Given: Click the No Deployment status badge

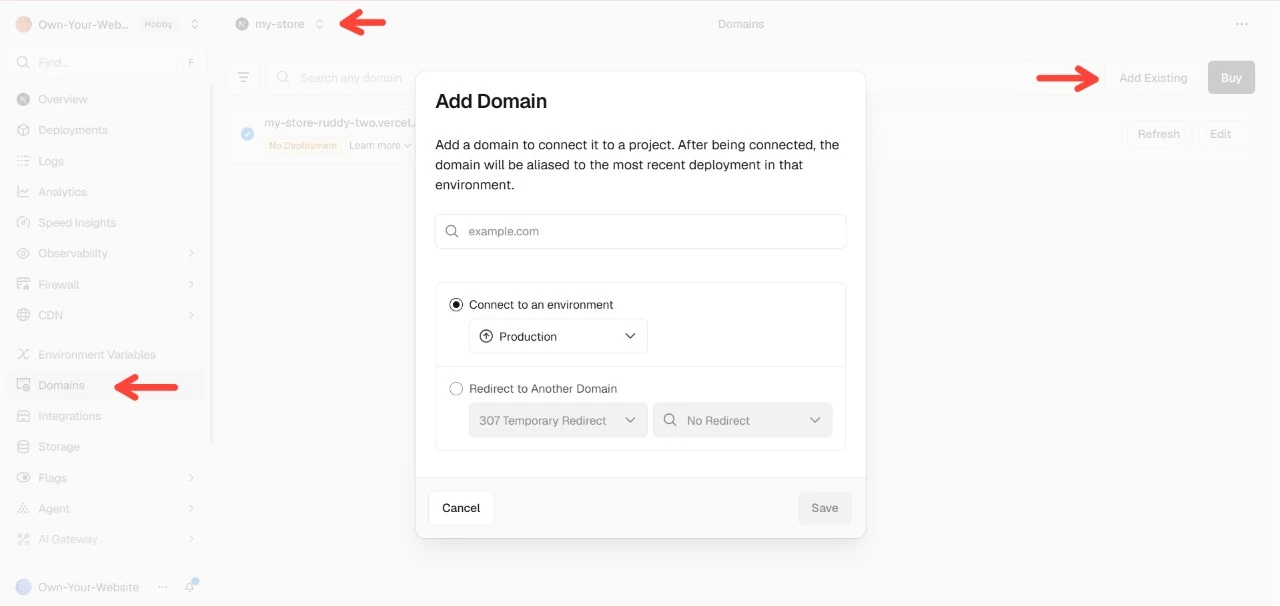Looking at the screenshot, I should coord(303,146).
